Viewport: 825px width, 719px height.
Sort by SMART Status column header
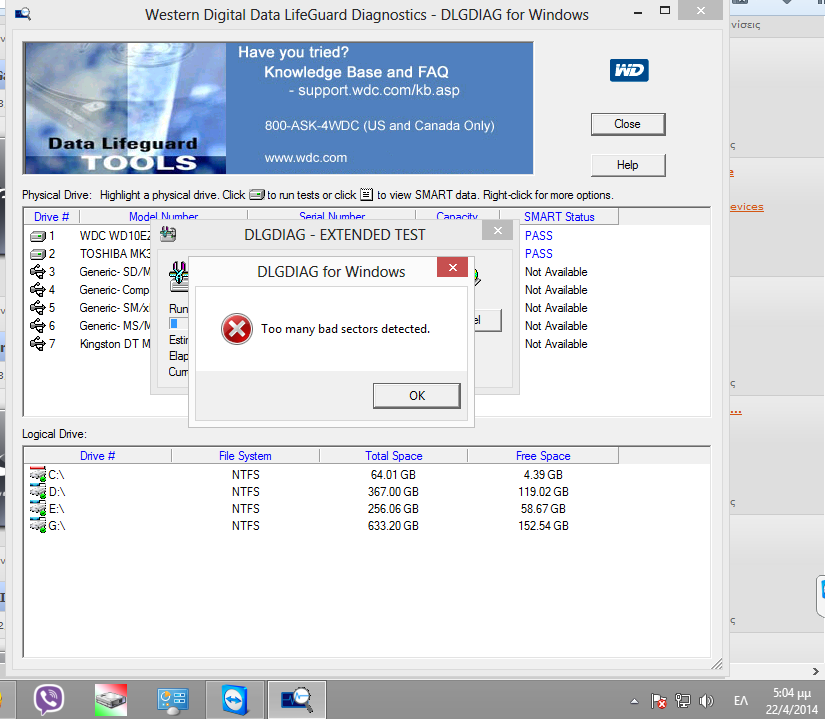559,217
